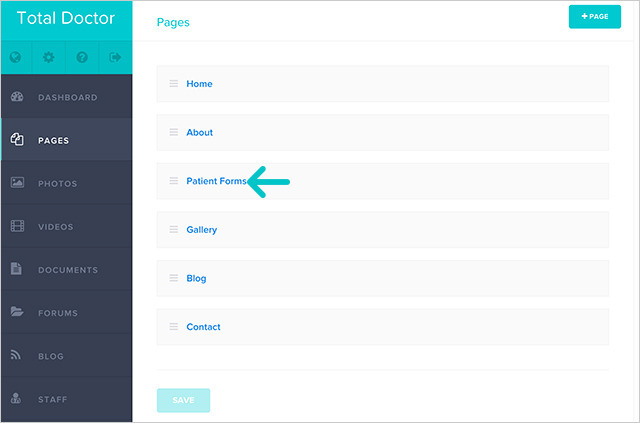Click the Videos film icon in sidebar

click(17, 226)
